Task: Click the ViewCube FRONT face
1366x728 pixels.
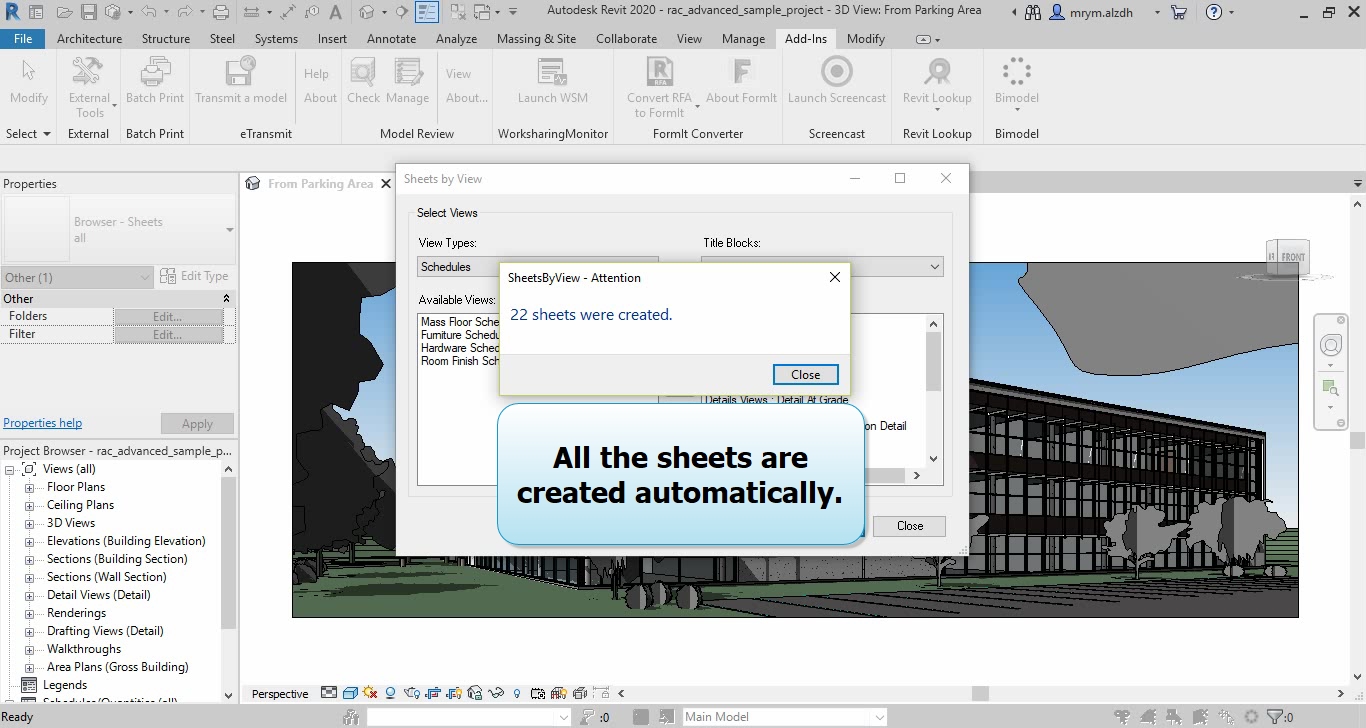Action: click(x=1292, y=257)
